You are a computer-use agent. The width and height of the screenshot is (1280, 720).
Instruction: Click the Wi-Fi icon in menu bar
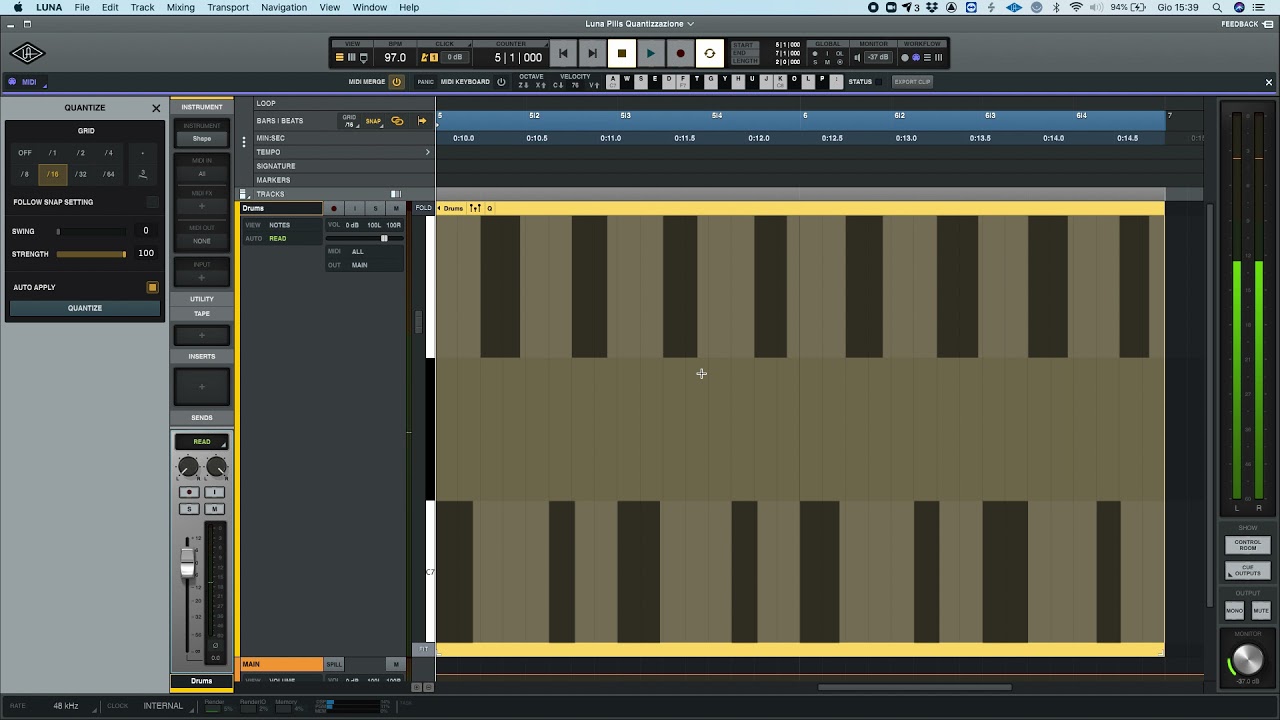click(x=1076, y=7)
